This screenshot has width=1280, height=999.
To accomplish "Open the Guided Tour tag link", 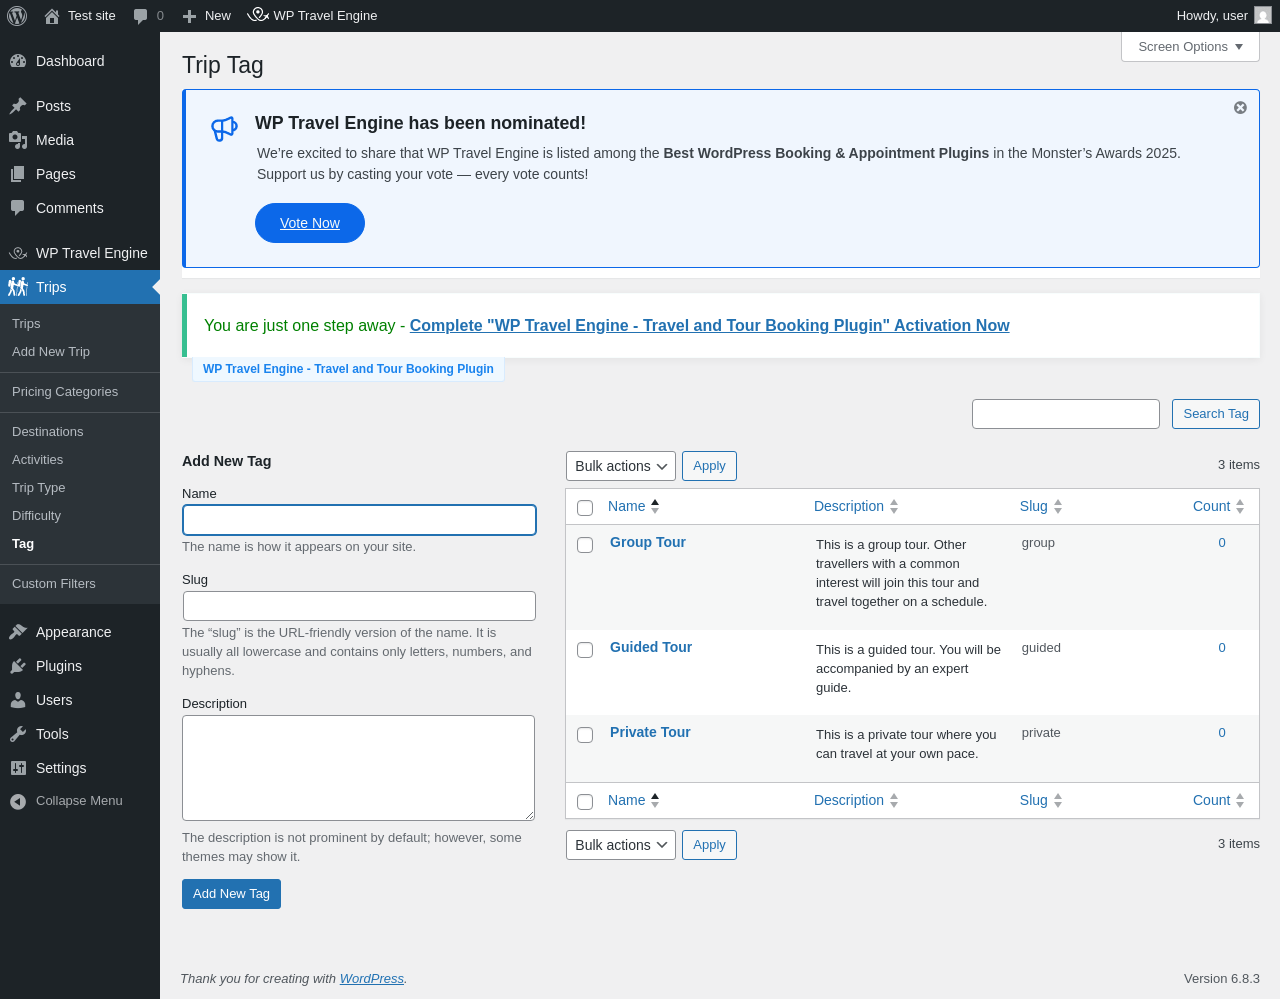I will tap(651, 648).
